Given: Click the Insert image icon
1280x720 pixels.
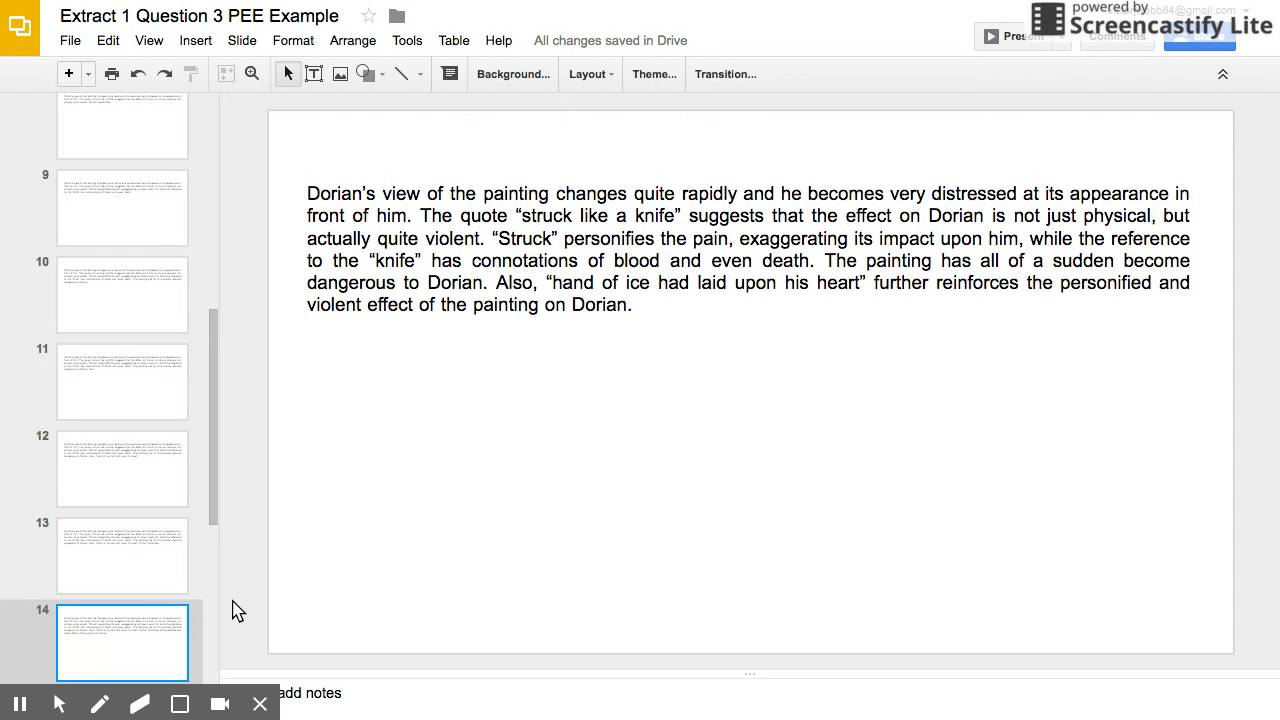Looking at the screenshot, I should (x=340, y=74).
